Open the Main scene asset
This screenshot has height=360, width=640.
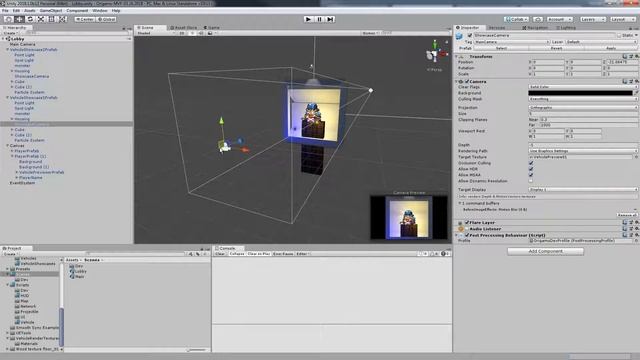click(77, 276)
